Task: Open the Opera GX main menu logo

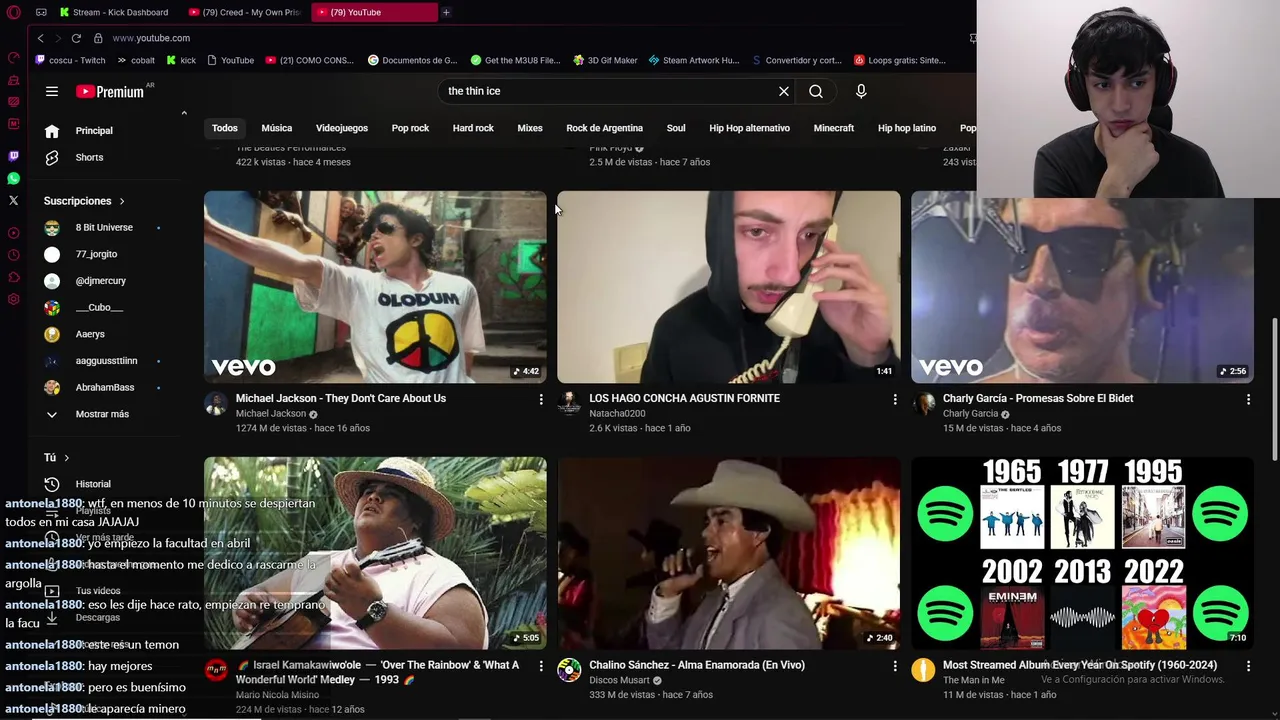Action: (13, 12)
